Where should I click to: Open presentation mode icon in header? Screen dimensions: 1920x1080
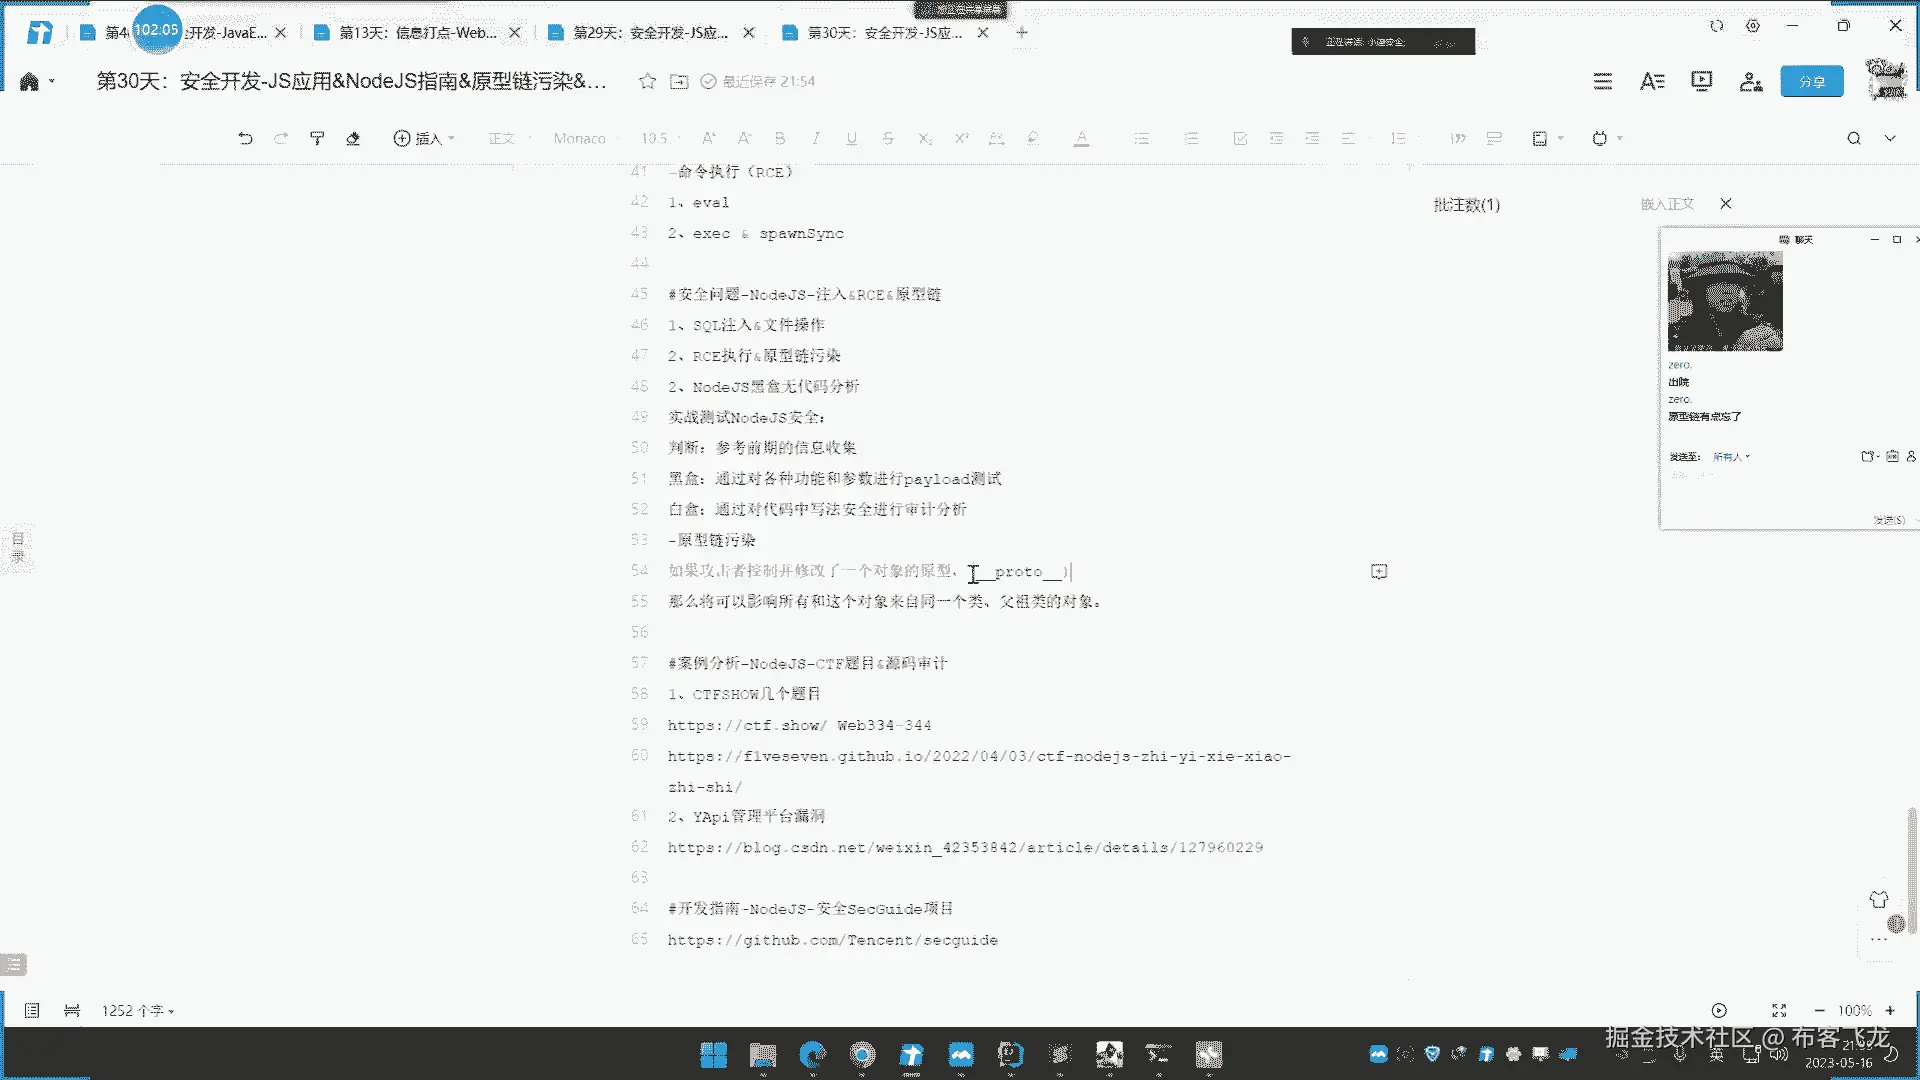coord(1701,81)
